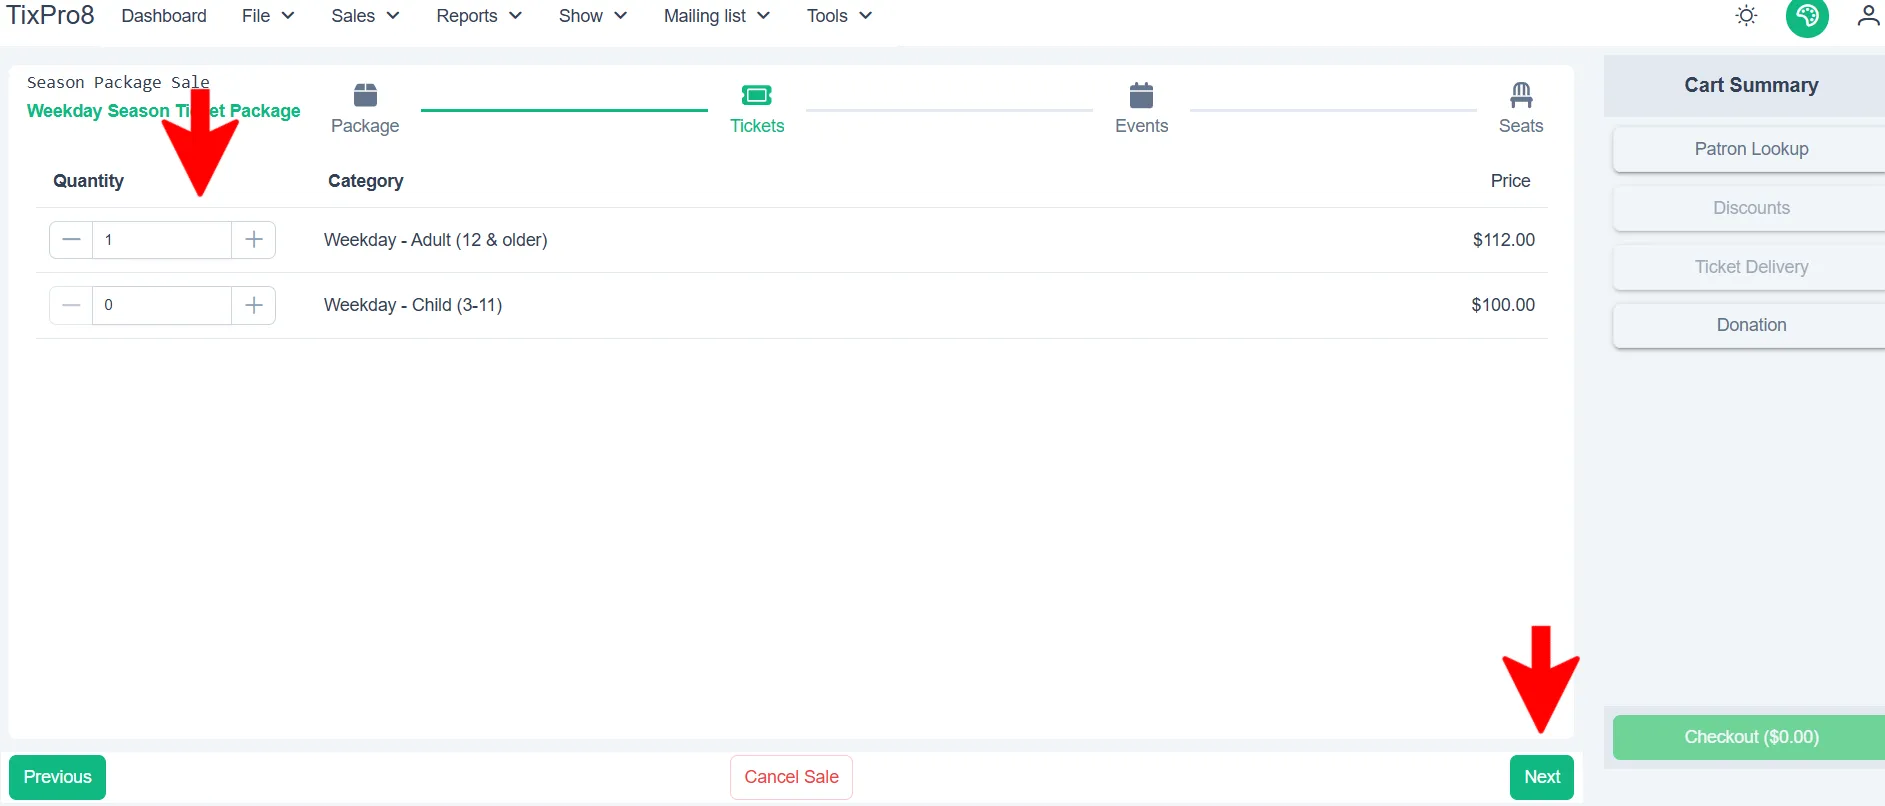Click the Cancel Sale button
Image resolution: width=1885 pixels, height=806 pixels.
coord(791,777)
